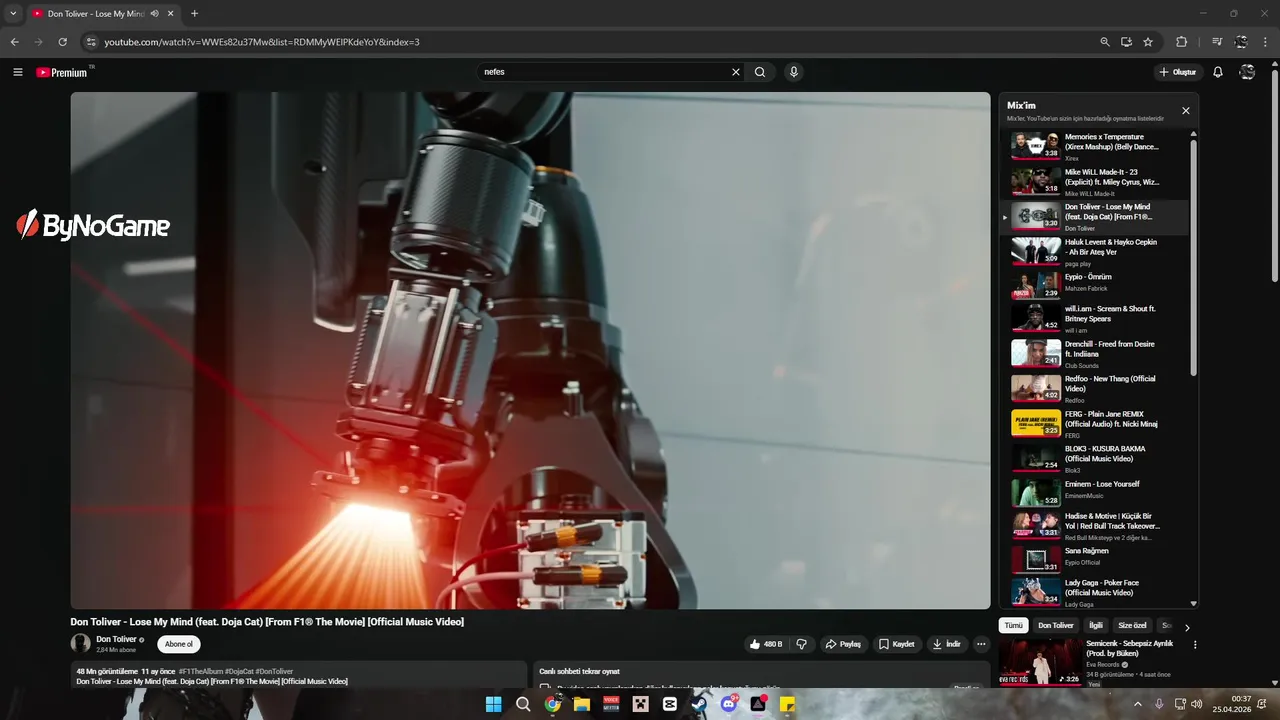The height and width of the screenshot is (720, 1280).
Task: Go to the YouTube Premium home logo
Action: tap(62, 72)
